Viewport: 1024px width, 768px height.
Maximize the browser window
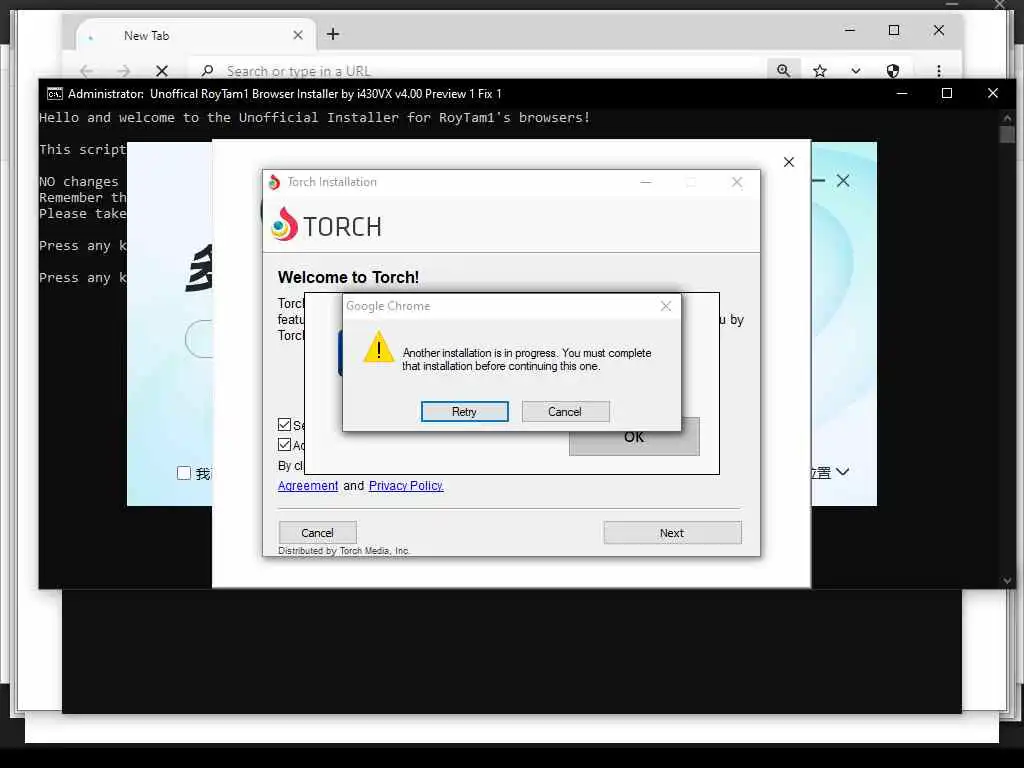pyautogui.click(x=894, y=30)
